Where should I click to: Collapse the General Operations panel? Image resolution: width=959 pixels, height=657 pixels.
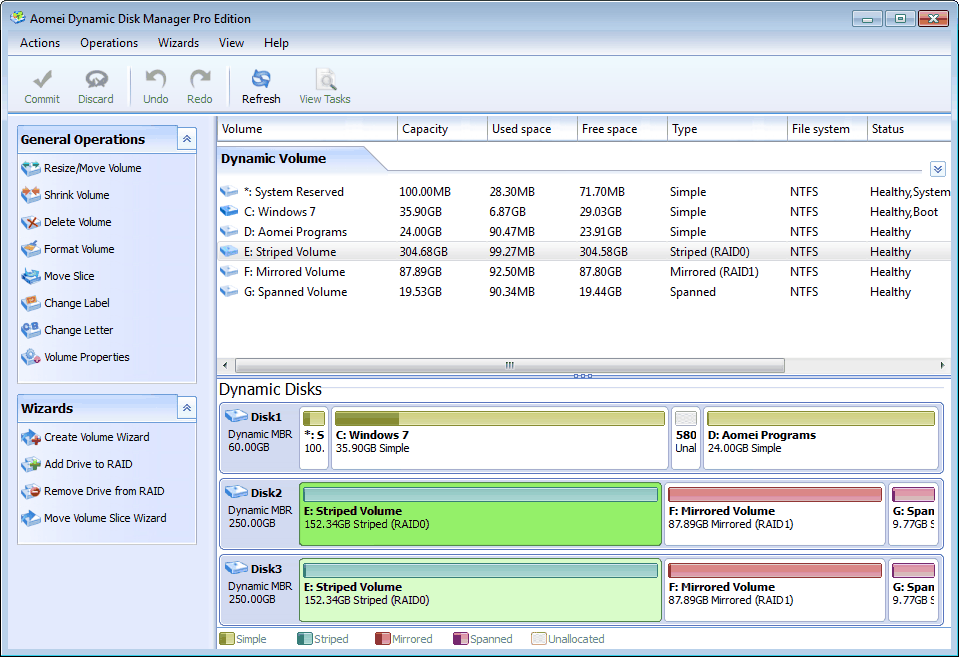click(187, 139)
